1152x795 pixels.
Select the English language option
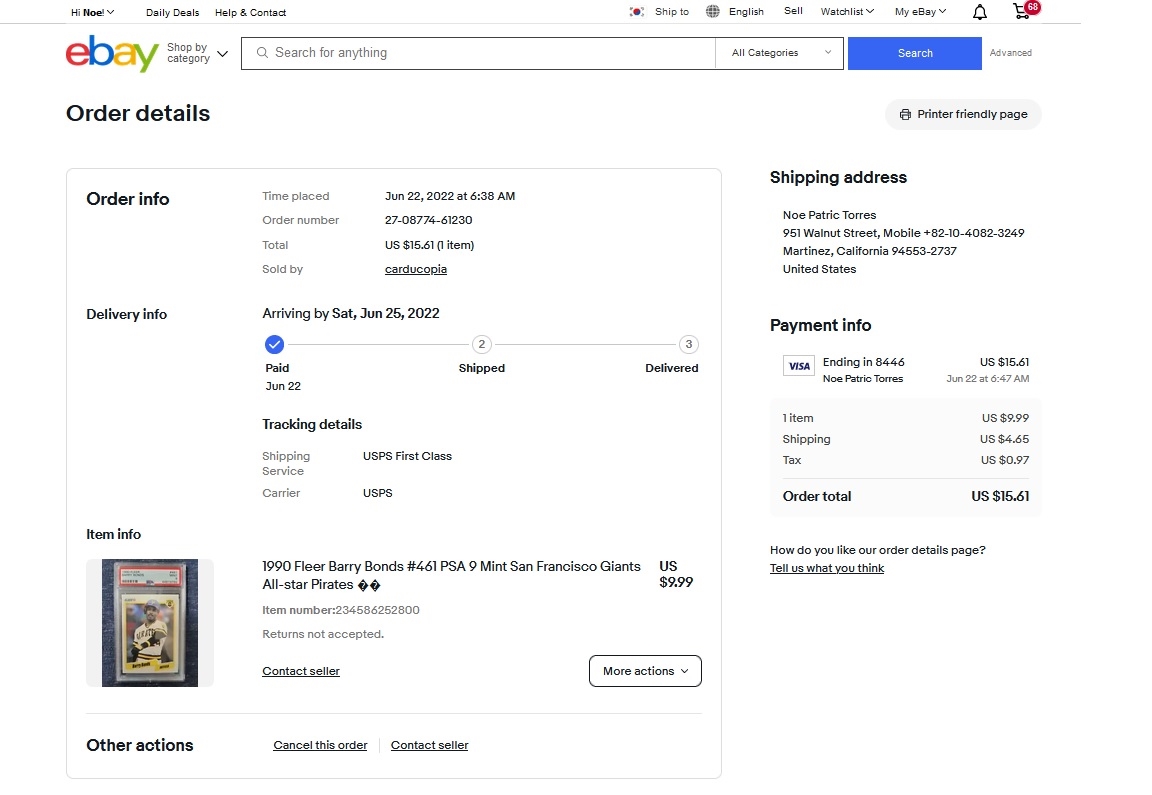coord(746,12)
